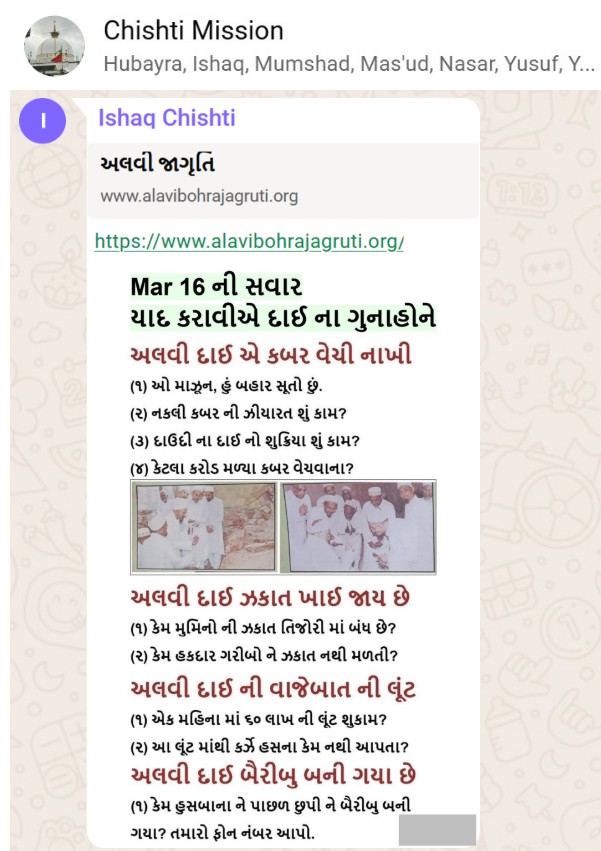Open the left photo of men at a grave
601x851 pixels.
pos(206,527)
